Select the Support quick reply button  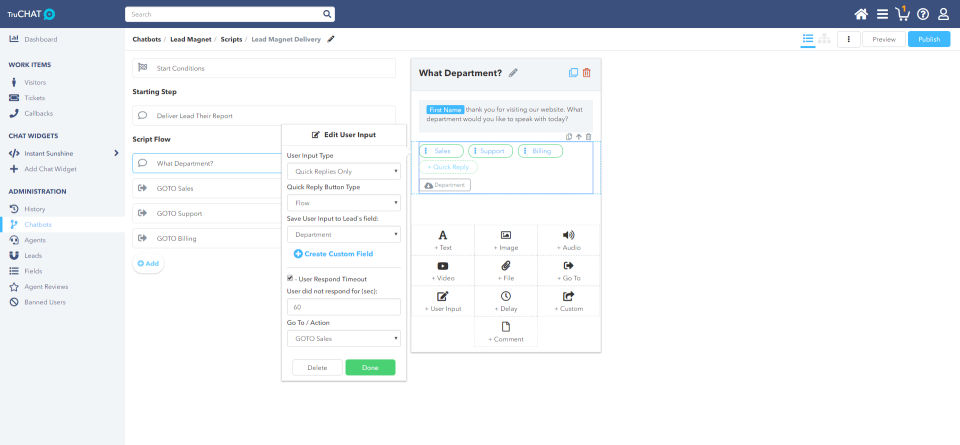click(x=490, y=151)
